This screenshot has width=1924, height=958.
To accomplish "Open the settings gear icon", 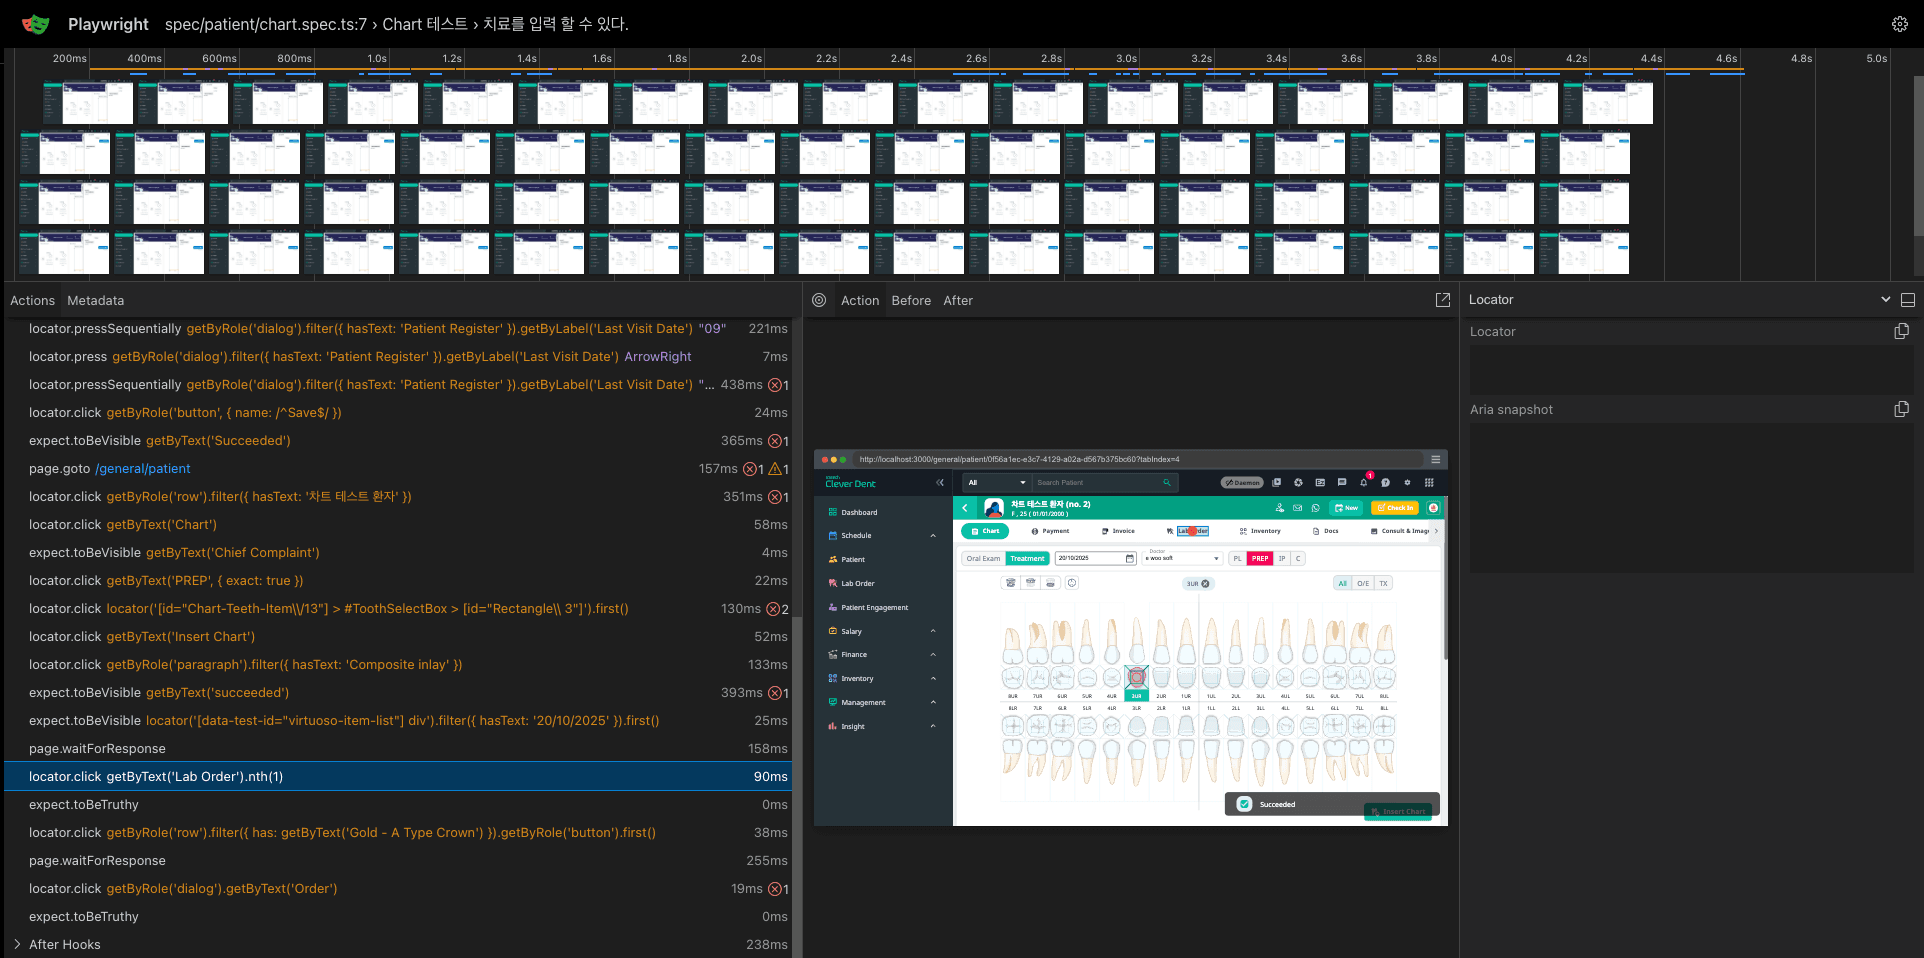I will pyautogui.click(x=1899, y=24).
